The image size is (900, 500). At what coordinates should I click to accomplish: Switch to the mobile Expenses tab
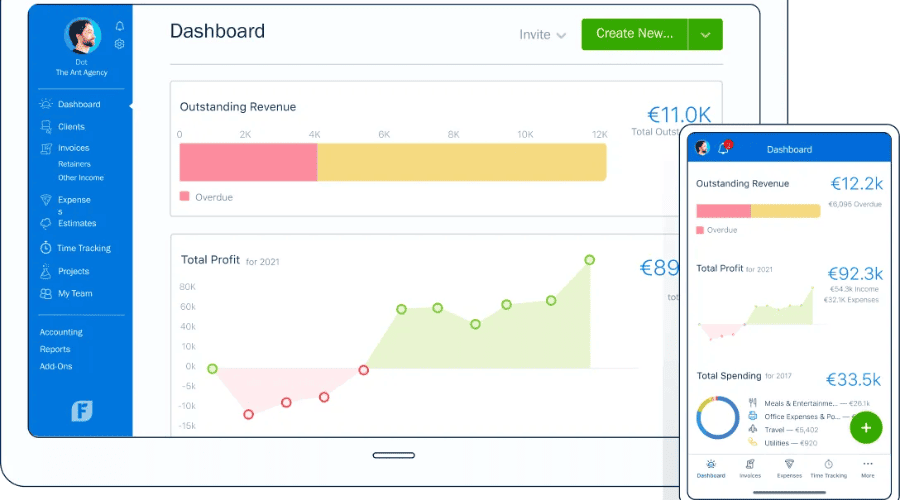(x=789, y=469)
